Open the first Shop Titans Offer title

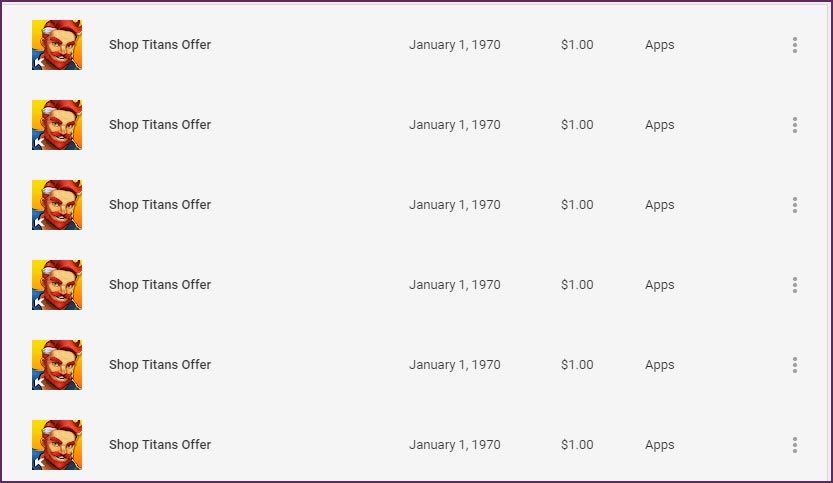pos(160,45)
